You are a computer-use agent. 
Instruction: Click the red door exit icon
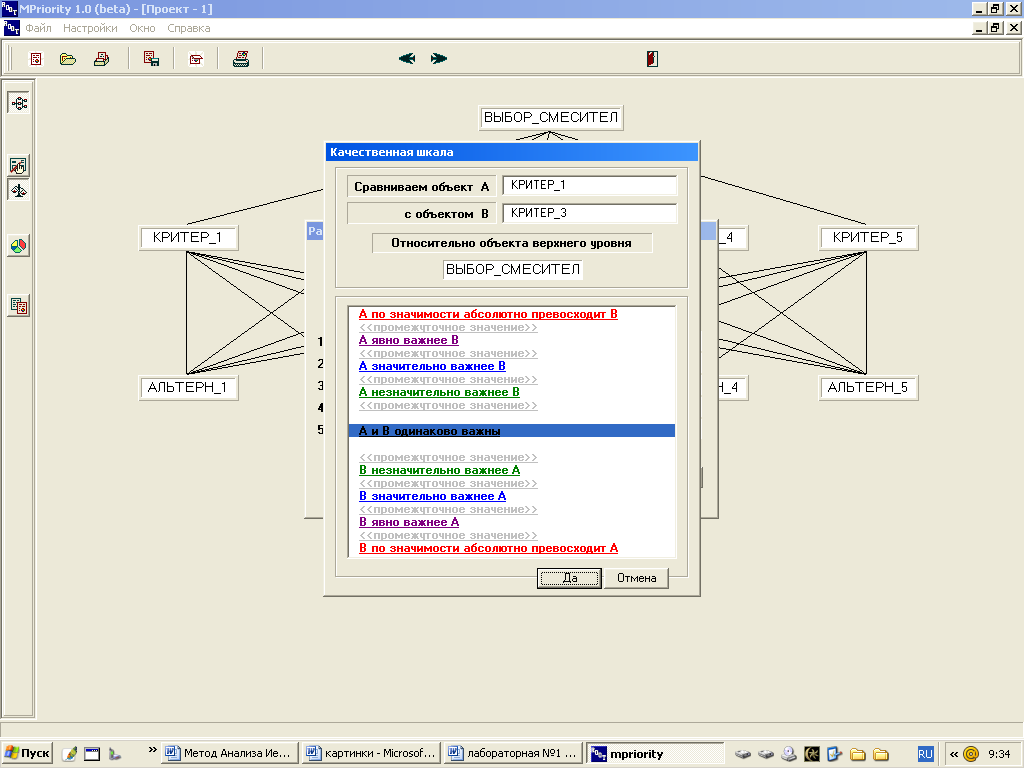click(652, 59)
